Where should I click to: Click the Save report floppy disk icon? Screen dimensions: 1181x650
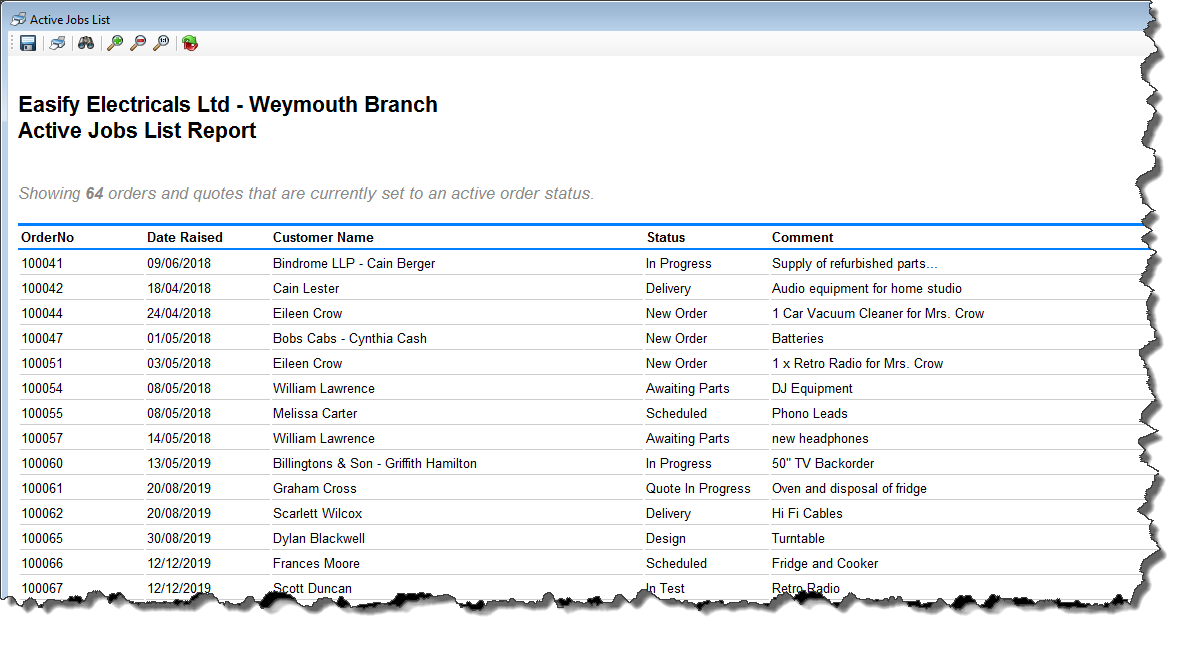(28, 43)
